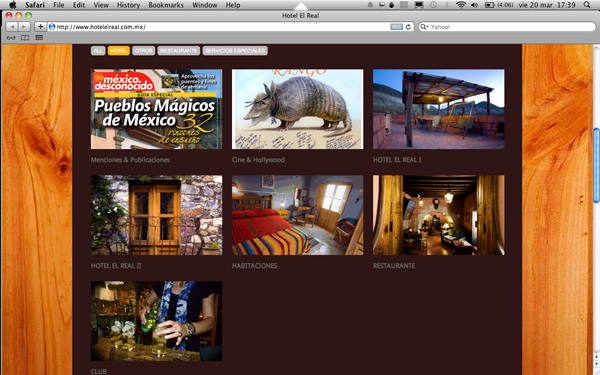
Task: Open the Reading List glasses icon
Action: pos(11,38)
